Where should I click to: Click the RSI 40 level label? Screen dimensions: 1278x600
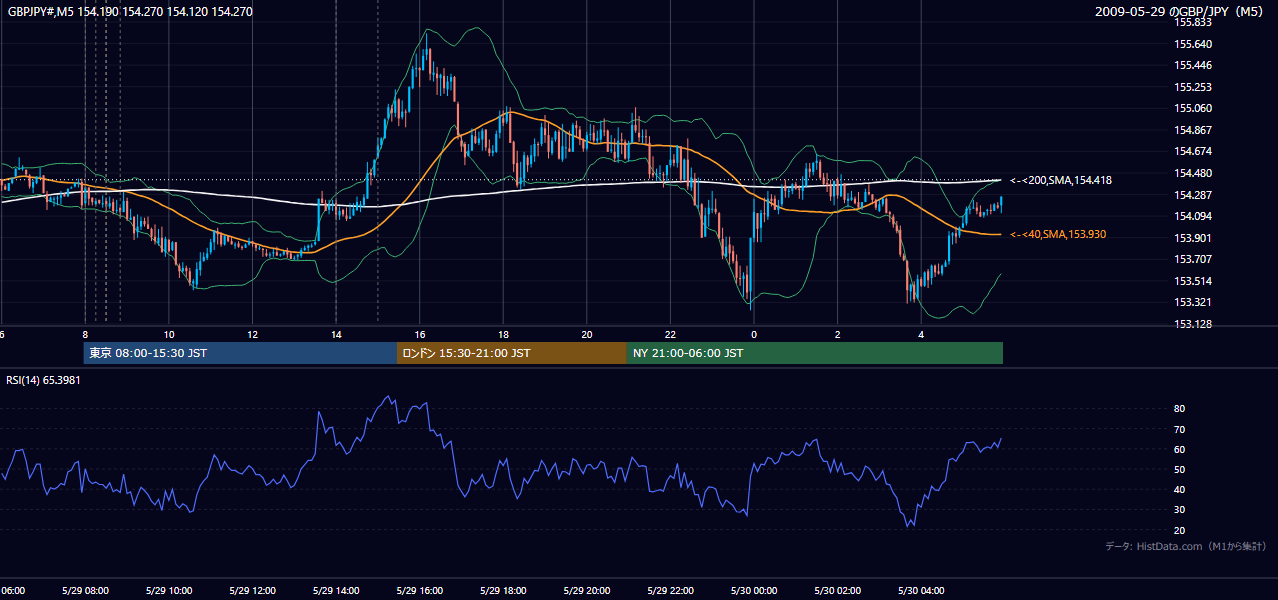click(x=1180, y=489)
